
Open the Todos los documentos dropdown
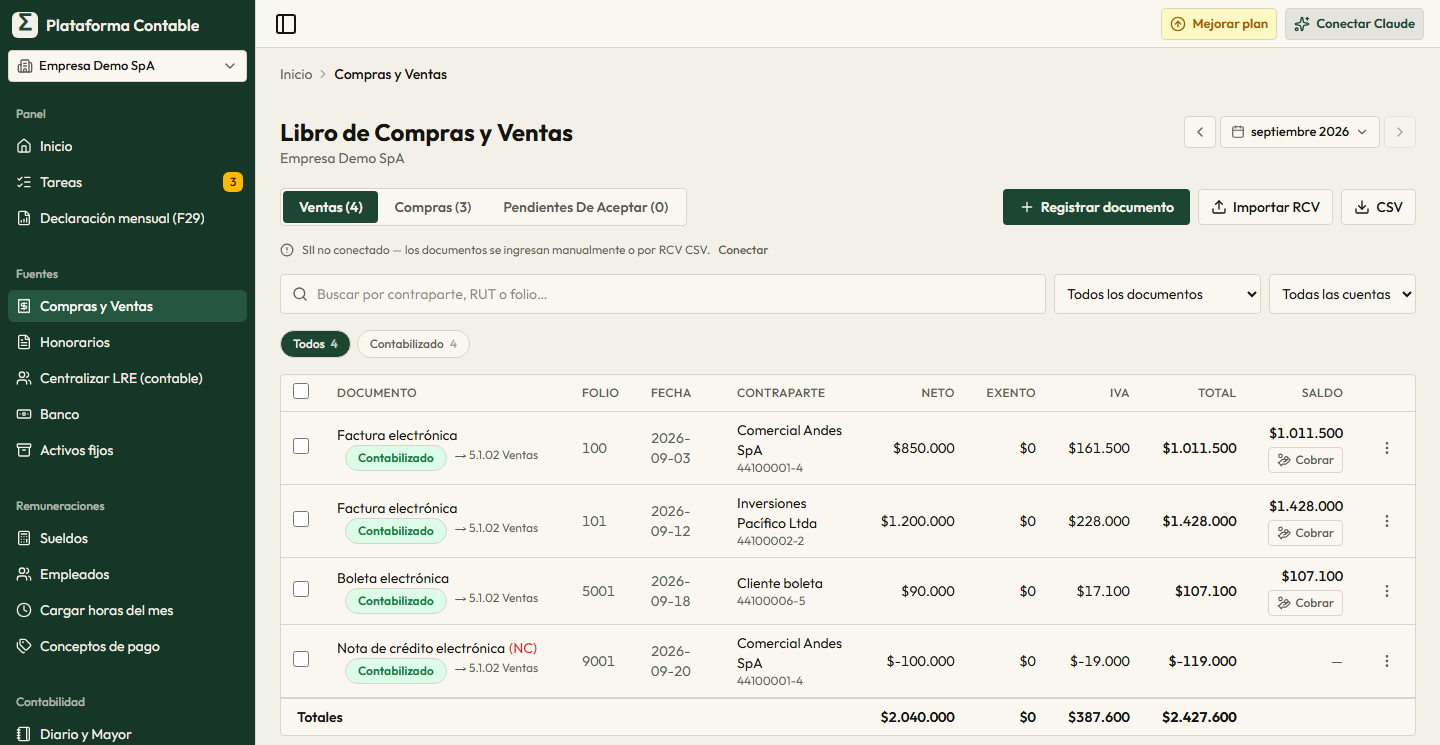pyautogui.click(x=1157, y=294)
